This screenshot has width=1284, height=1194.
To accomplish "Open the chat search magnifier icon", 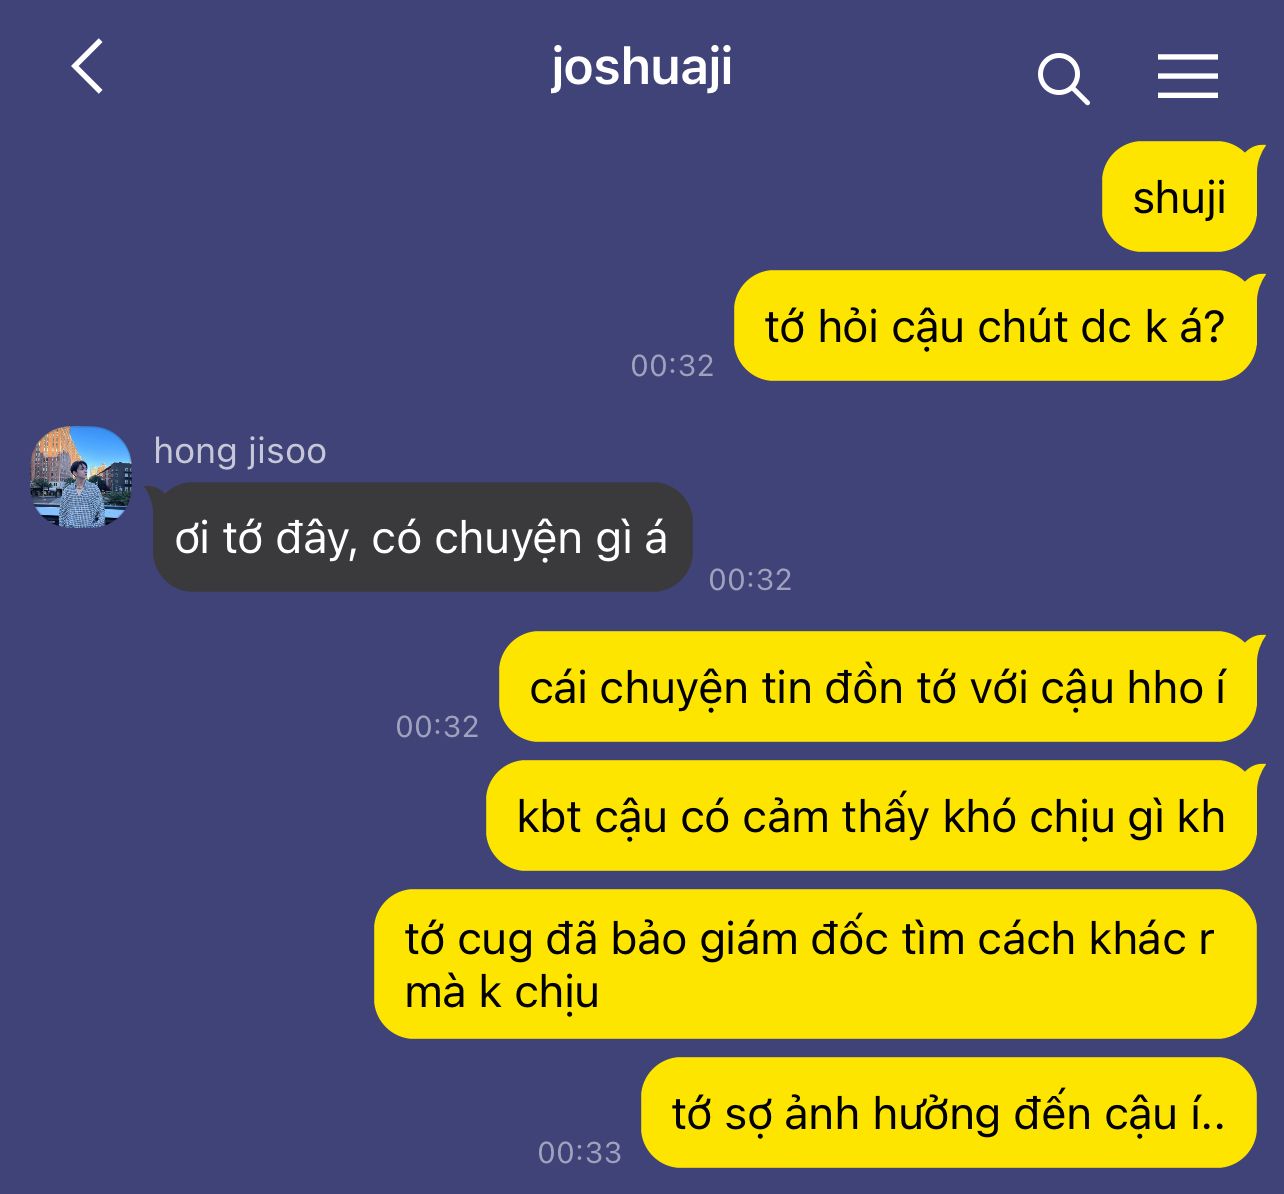I will [1063, 79].
